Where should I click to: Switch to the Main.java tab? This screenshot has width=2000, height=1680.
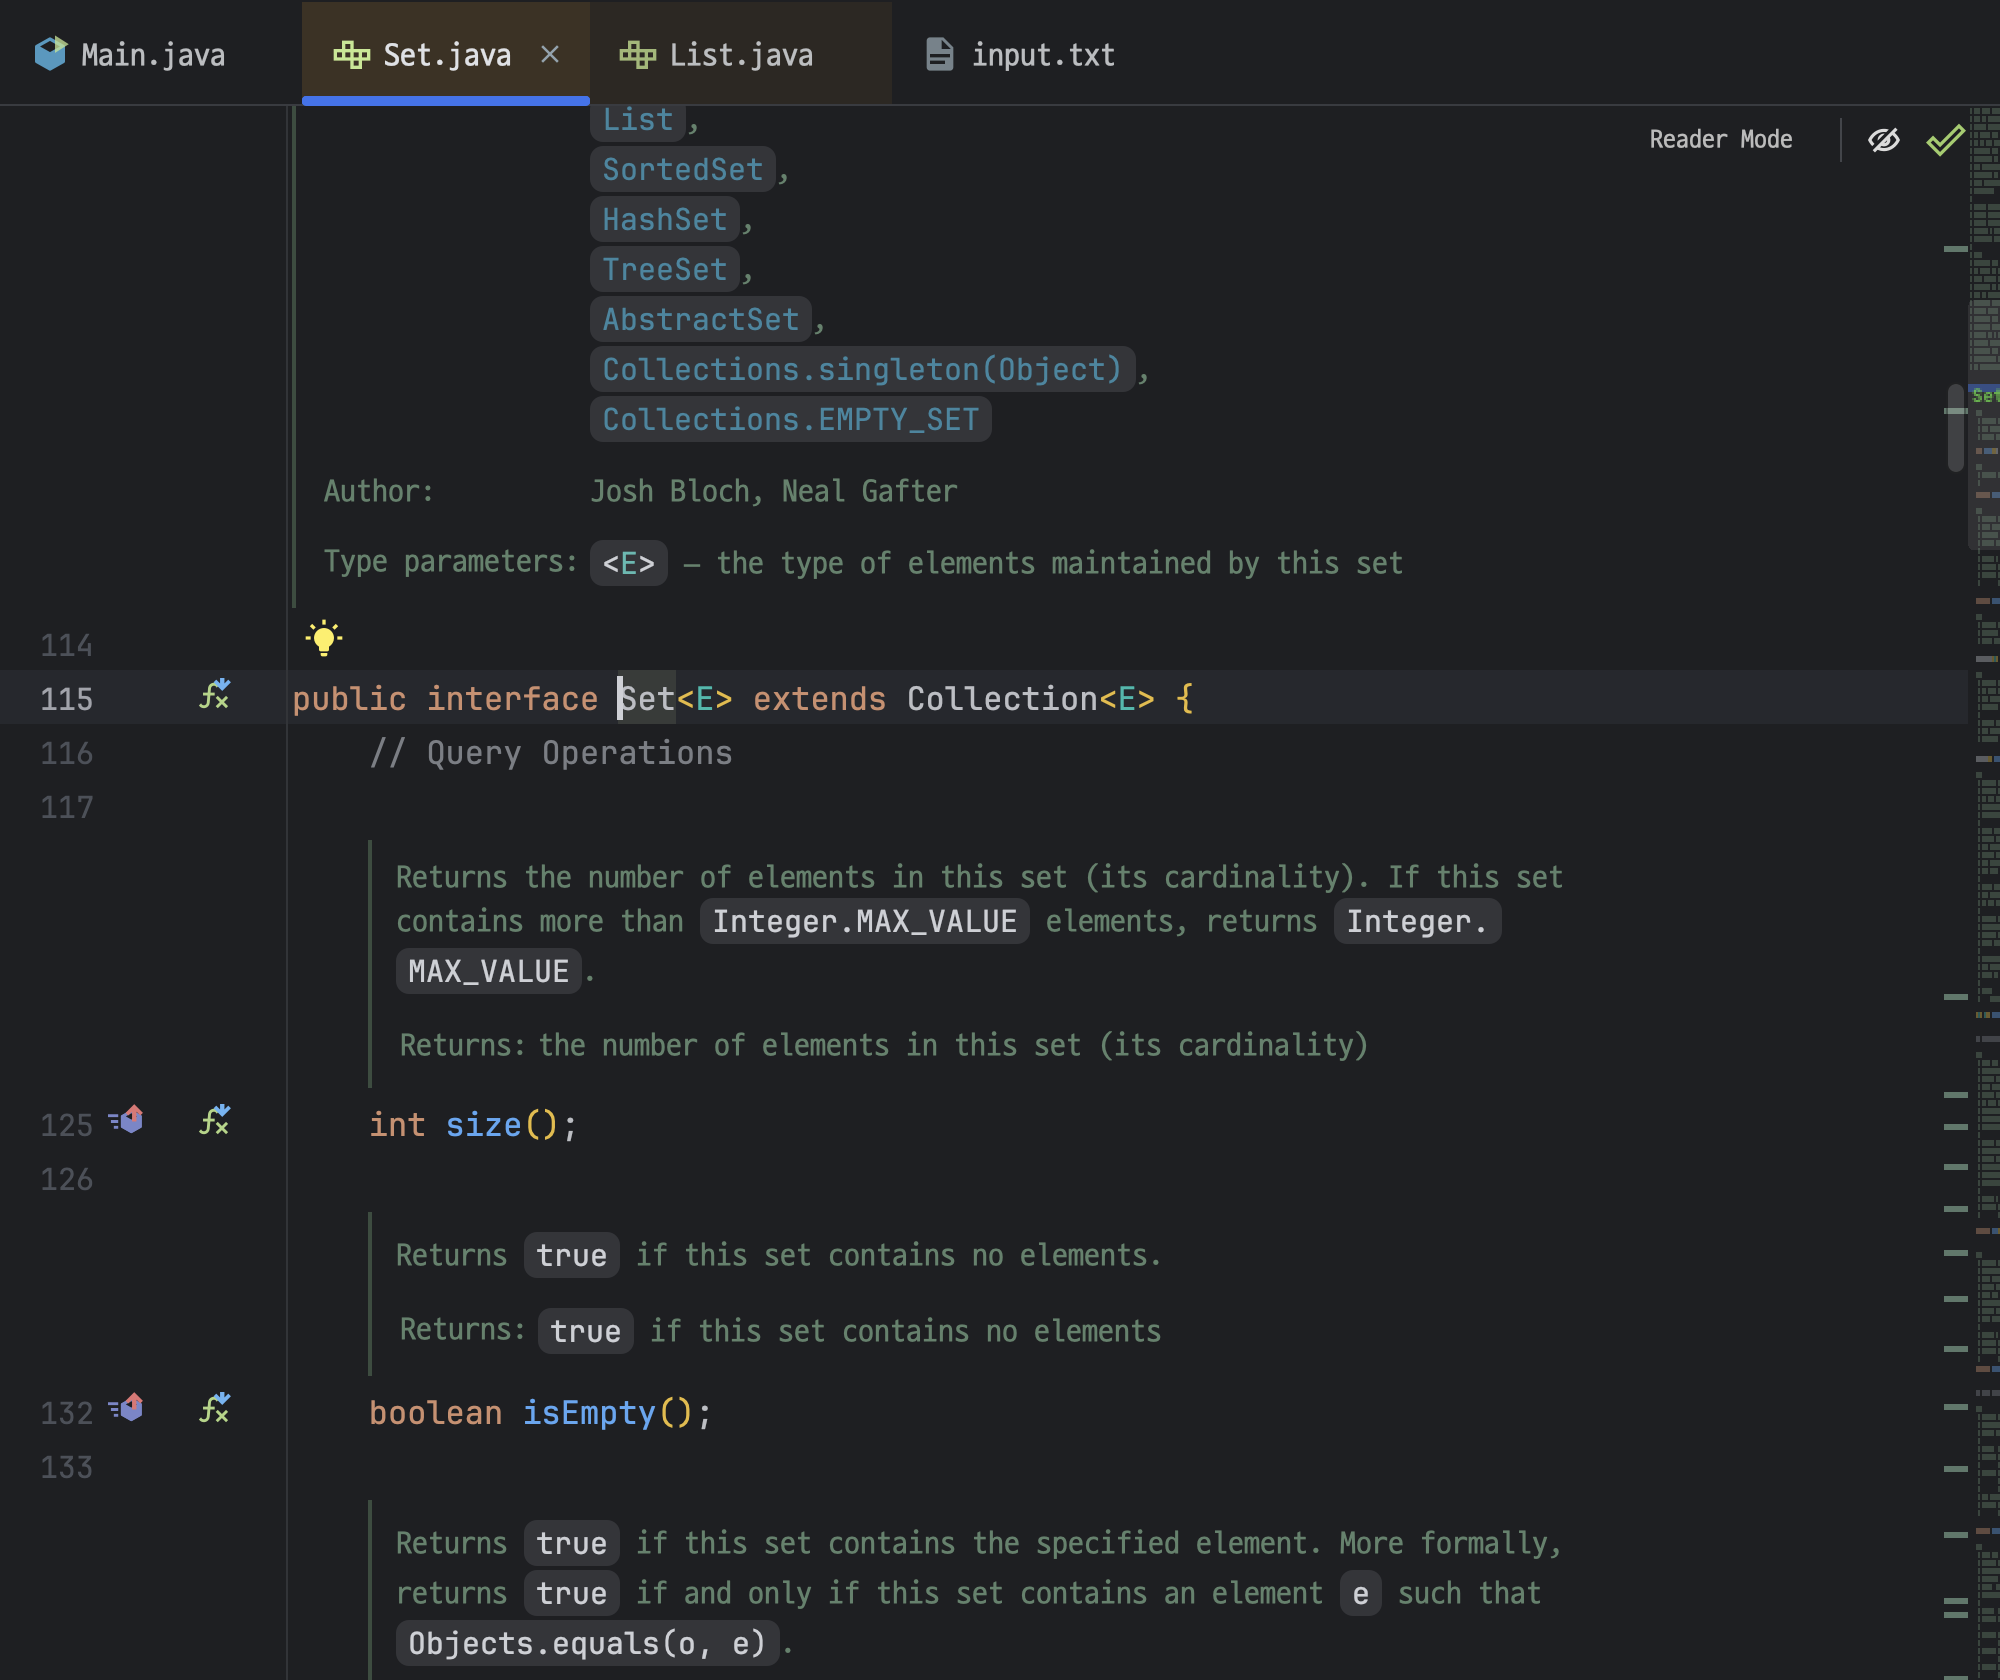(152, 55)
